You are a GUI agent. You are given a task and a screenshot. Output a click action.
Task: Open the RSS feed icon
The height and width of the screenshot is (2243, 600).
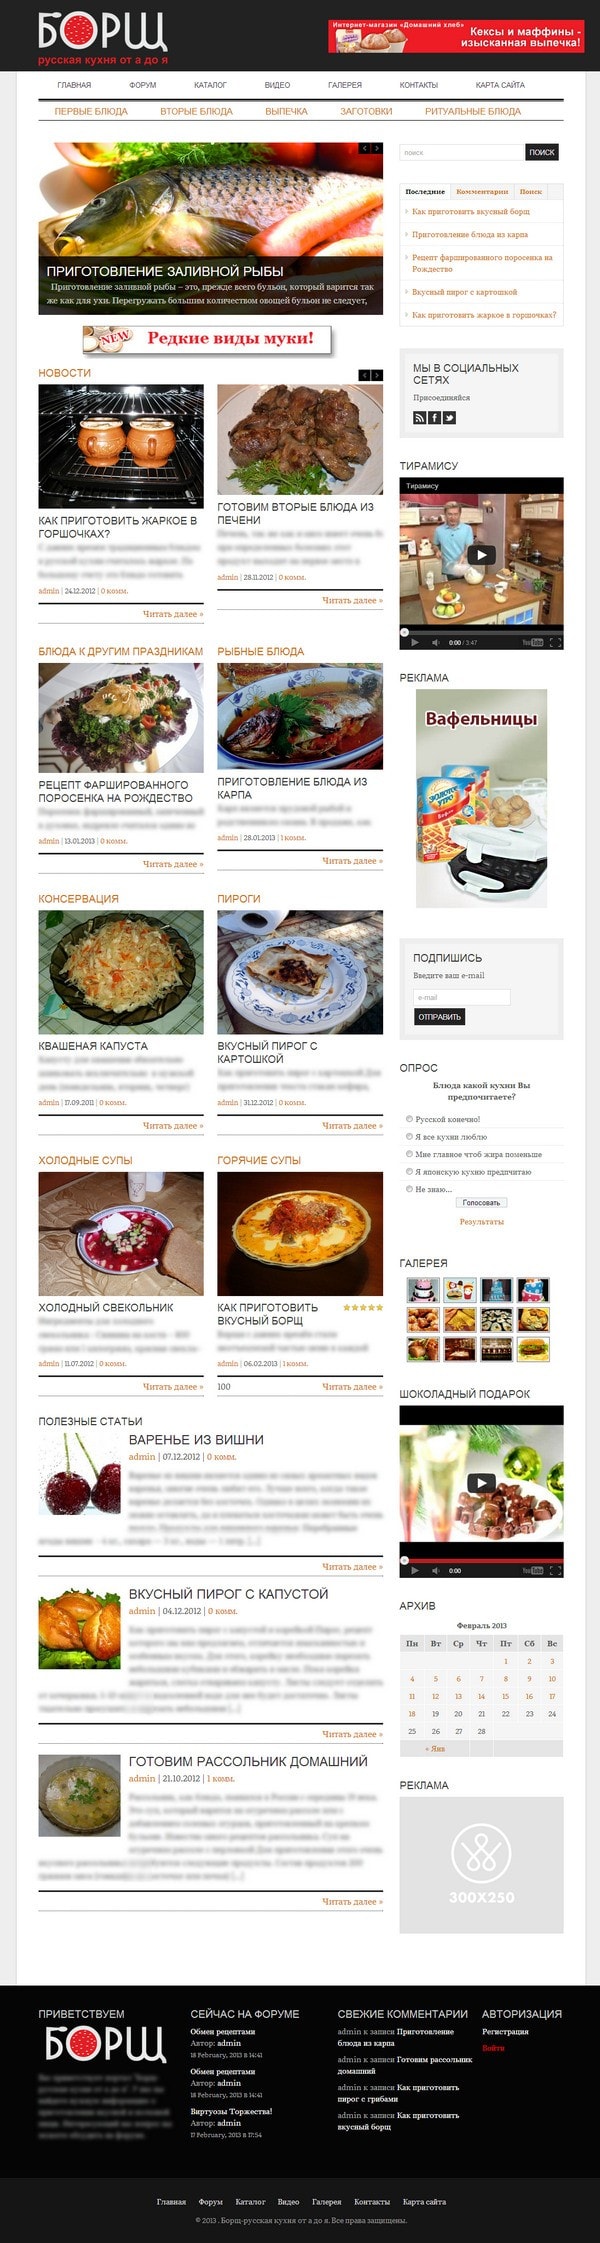tap(420, 418)
